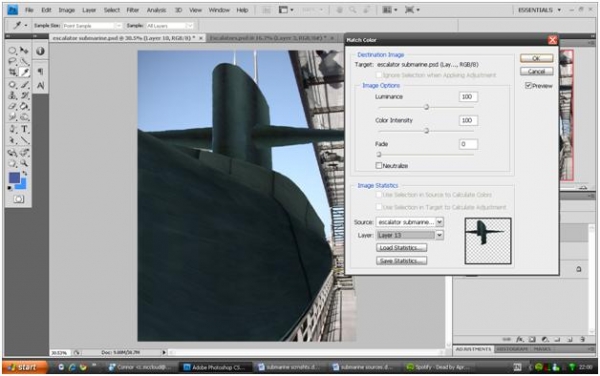Screen dimensions: 600x376
Task: Select the Blur tool
Action: click(12, 117)
